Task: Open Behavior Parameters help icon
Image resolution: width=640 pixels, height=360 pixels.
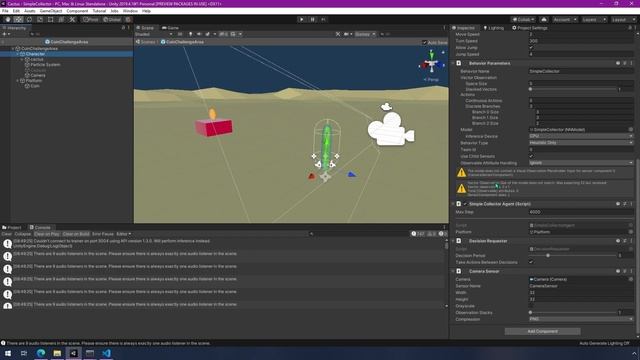Action: pyautogui.click(x=618, y=63)
